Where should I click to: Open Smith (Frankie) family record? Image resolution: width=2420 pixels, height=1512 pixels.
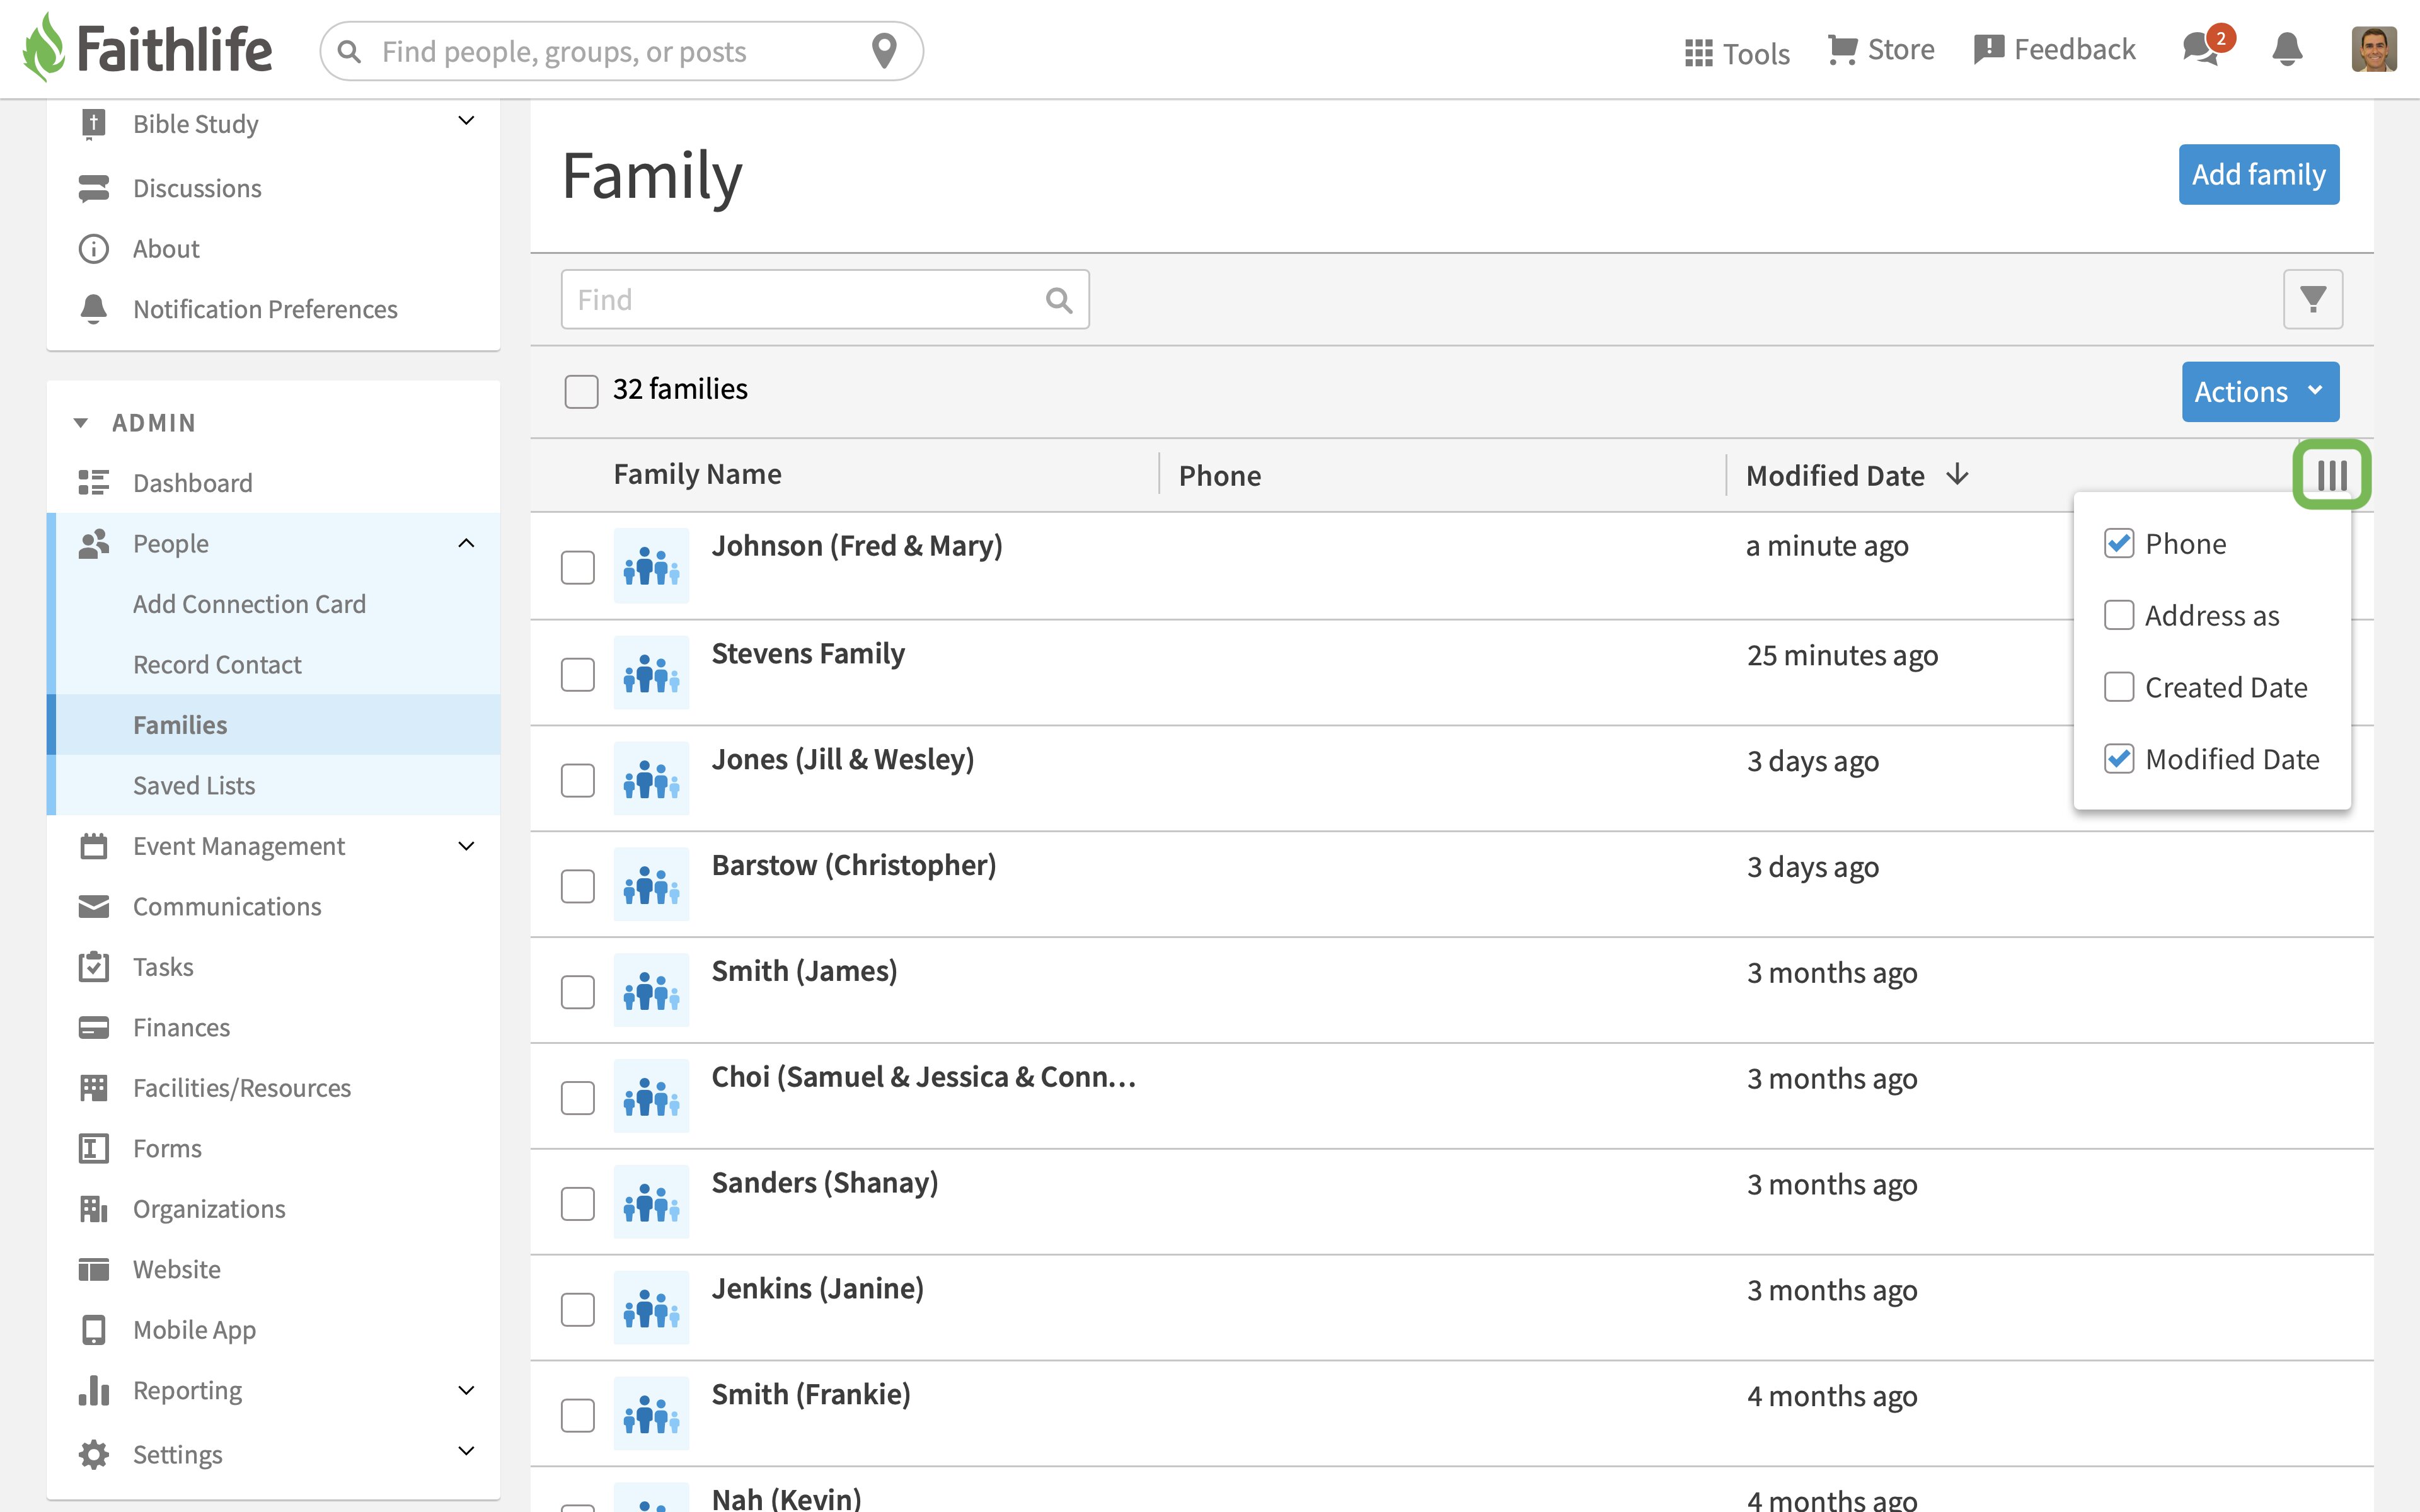click(811, 1394)
